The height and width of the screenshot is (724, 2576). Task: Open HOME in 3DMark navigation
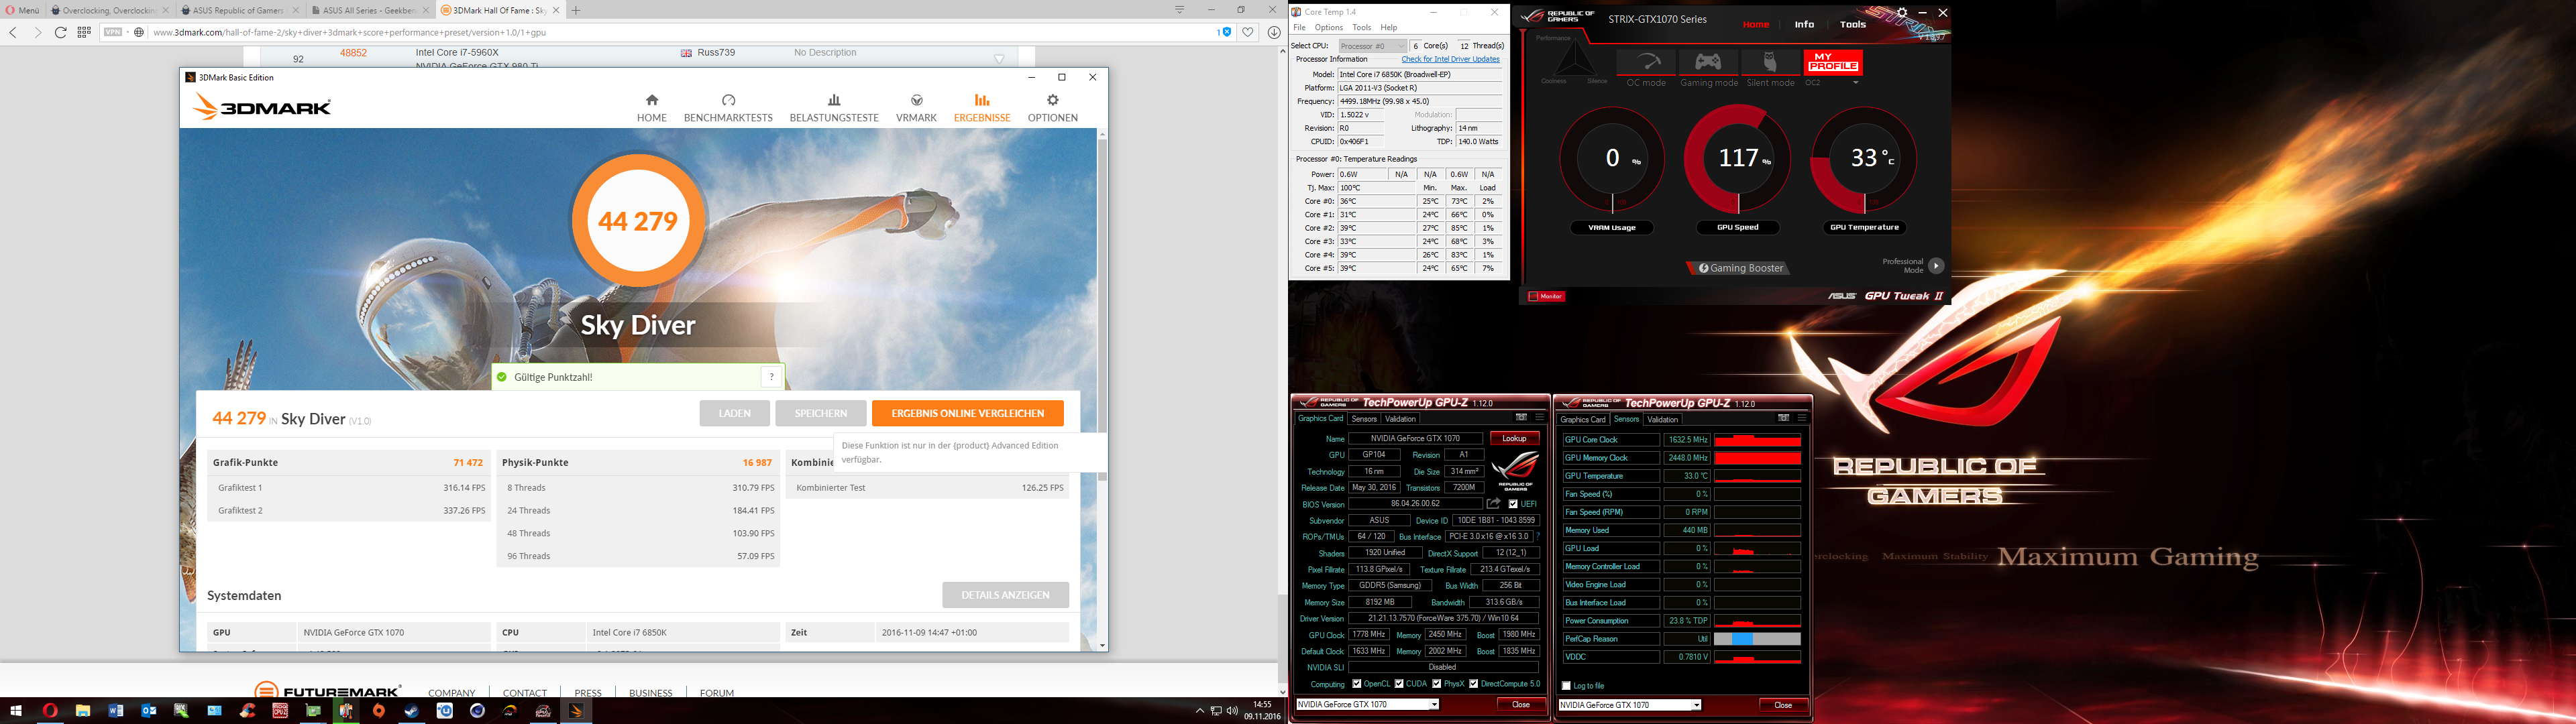point(652,108)
